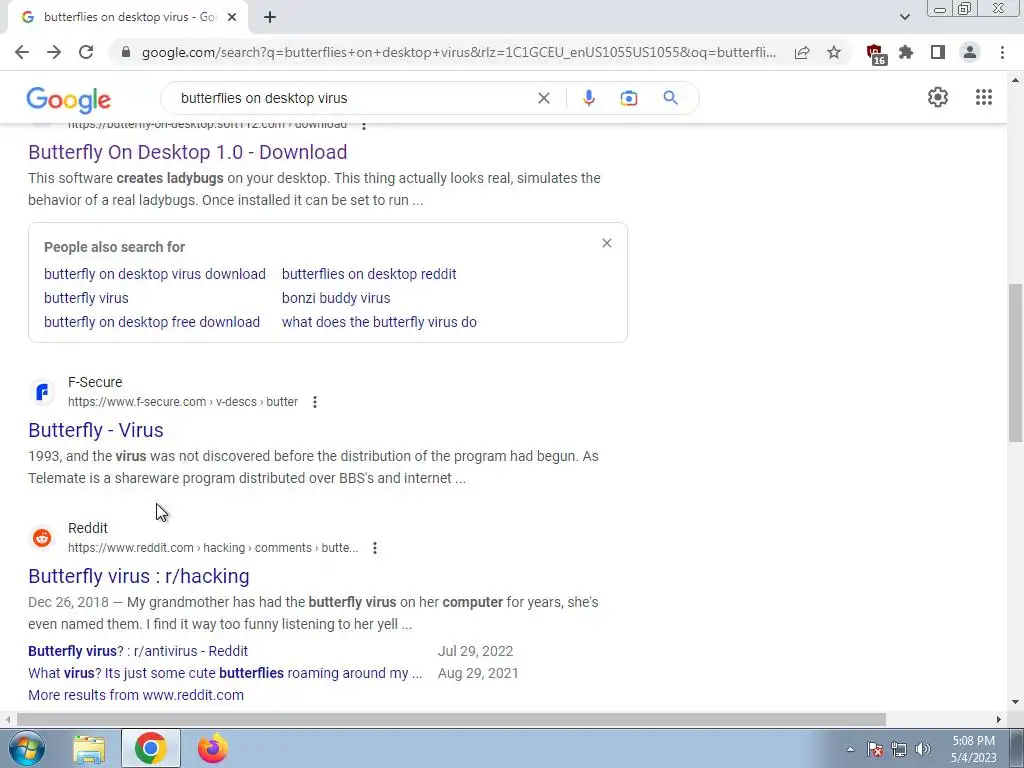Click the F-Secure site name text

[95, 382]
